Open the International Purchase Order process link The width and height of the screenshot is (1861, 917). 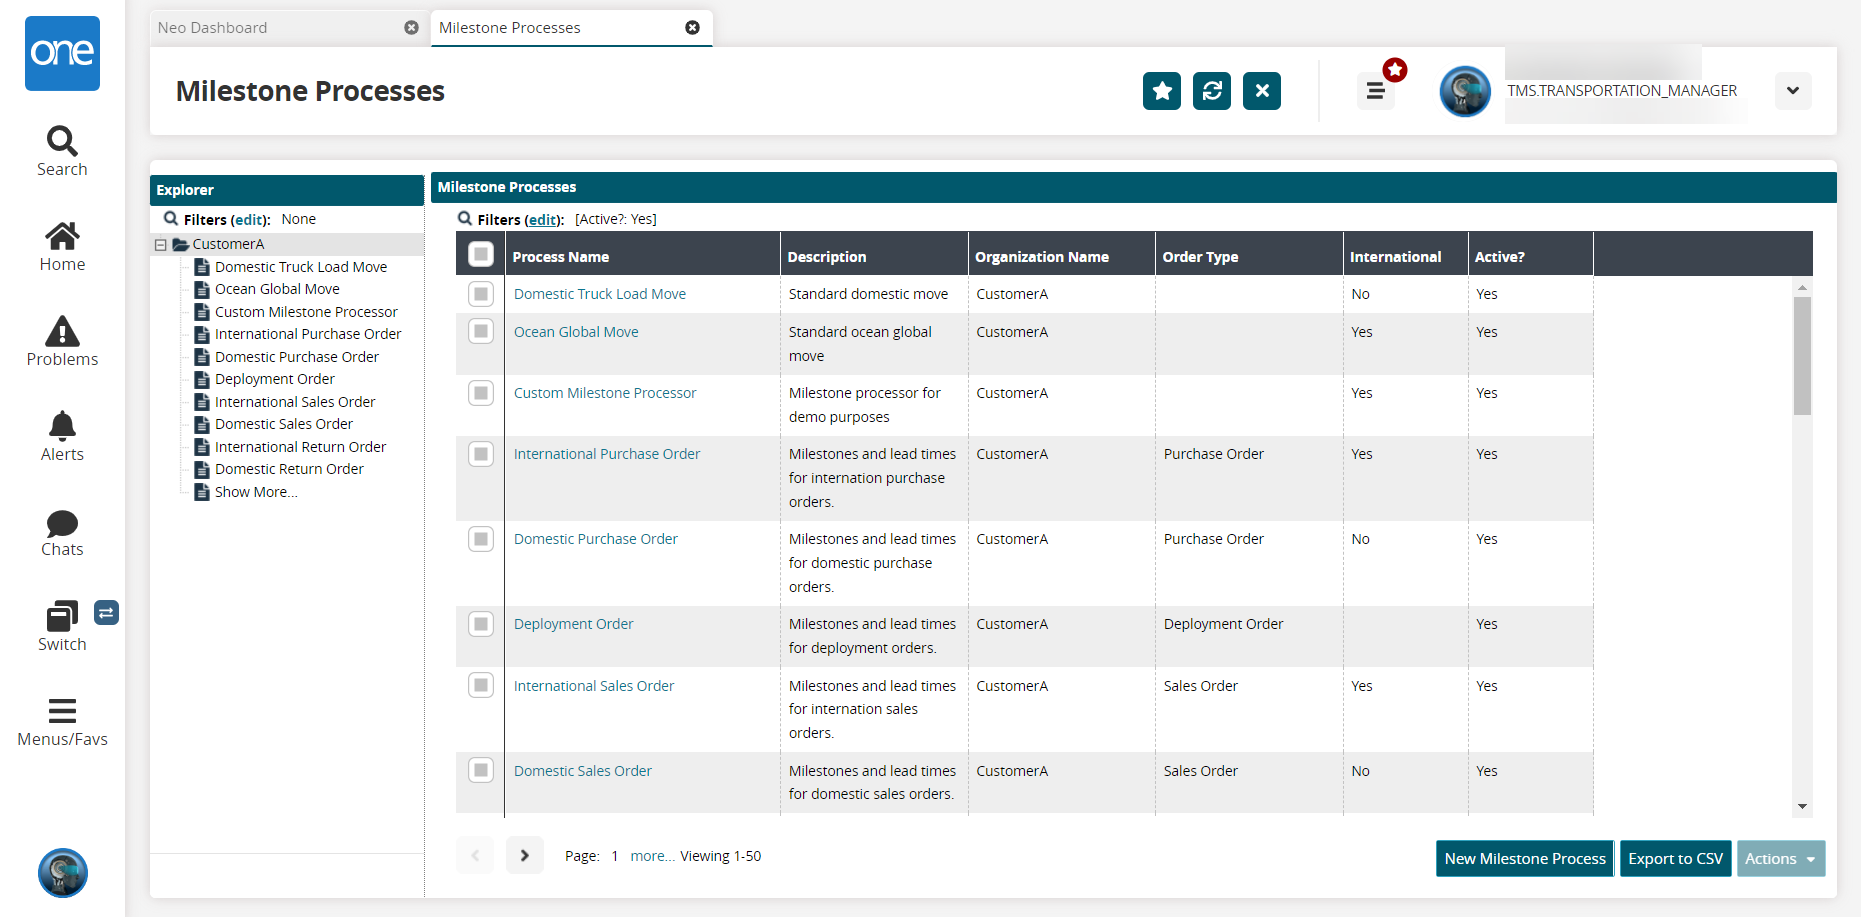pos(606,454)
